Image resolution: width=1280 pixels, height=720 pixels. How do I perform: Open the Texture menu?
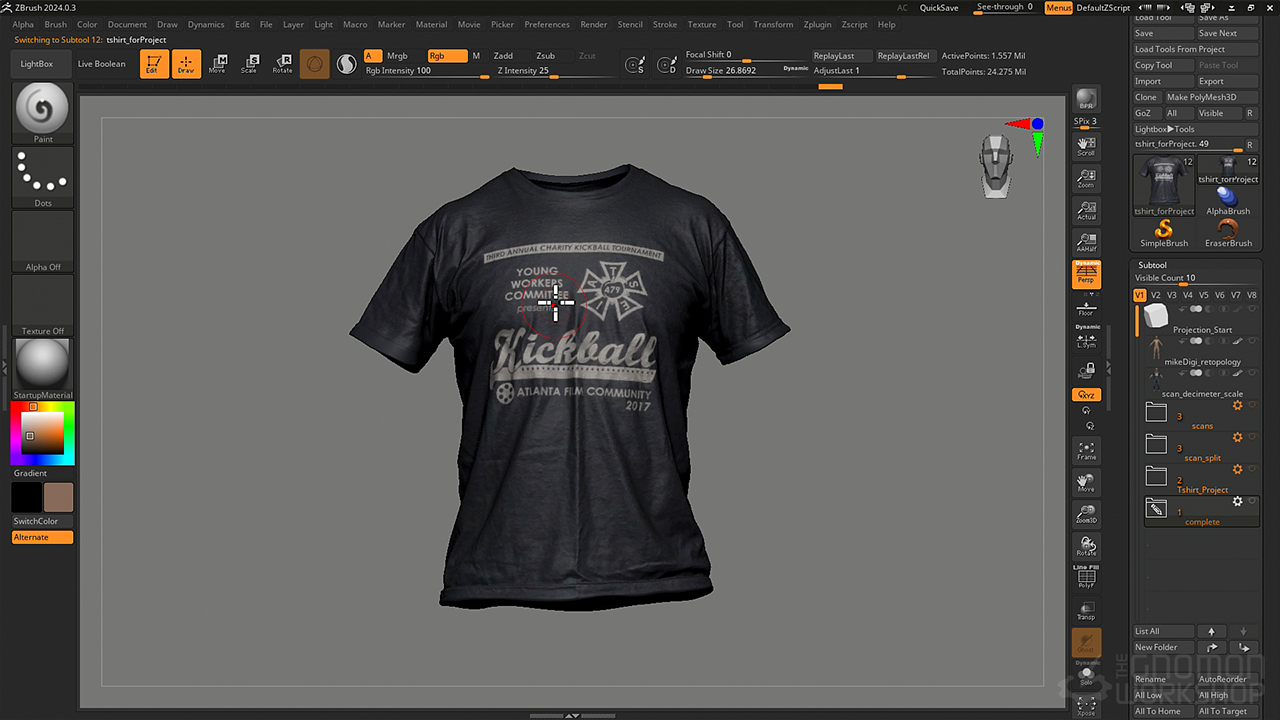click(x=702, y=24)
